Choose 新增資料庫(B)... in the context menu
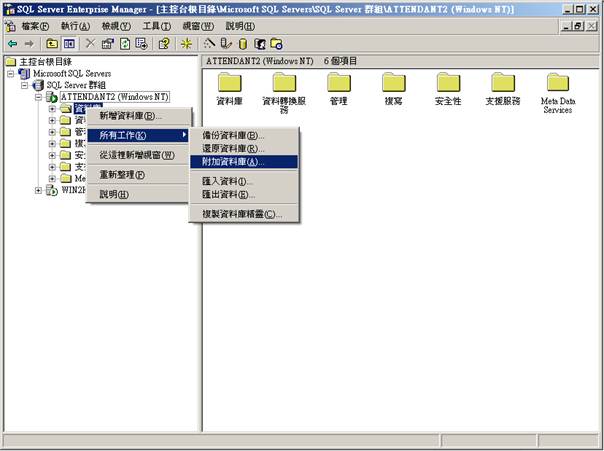Screen dimensions: 604x451 point(139,116)
